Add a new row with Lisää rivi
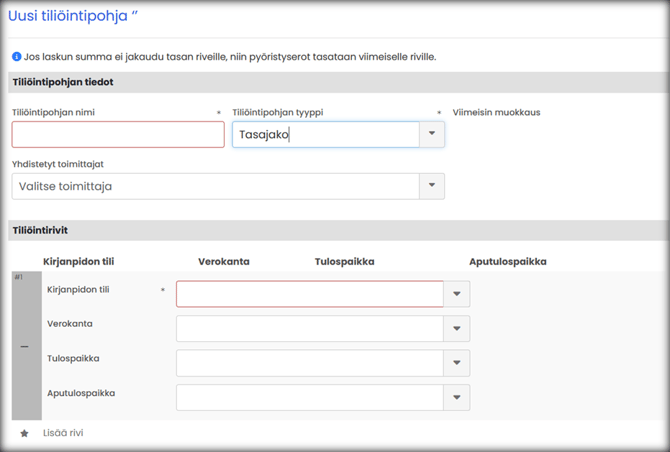670x452 pixels. tap(62, 434)
